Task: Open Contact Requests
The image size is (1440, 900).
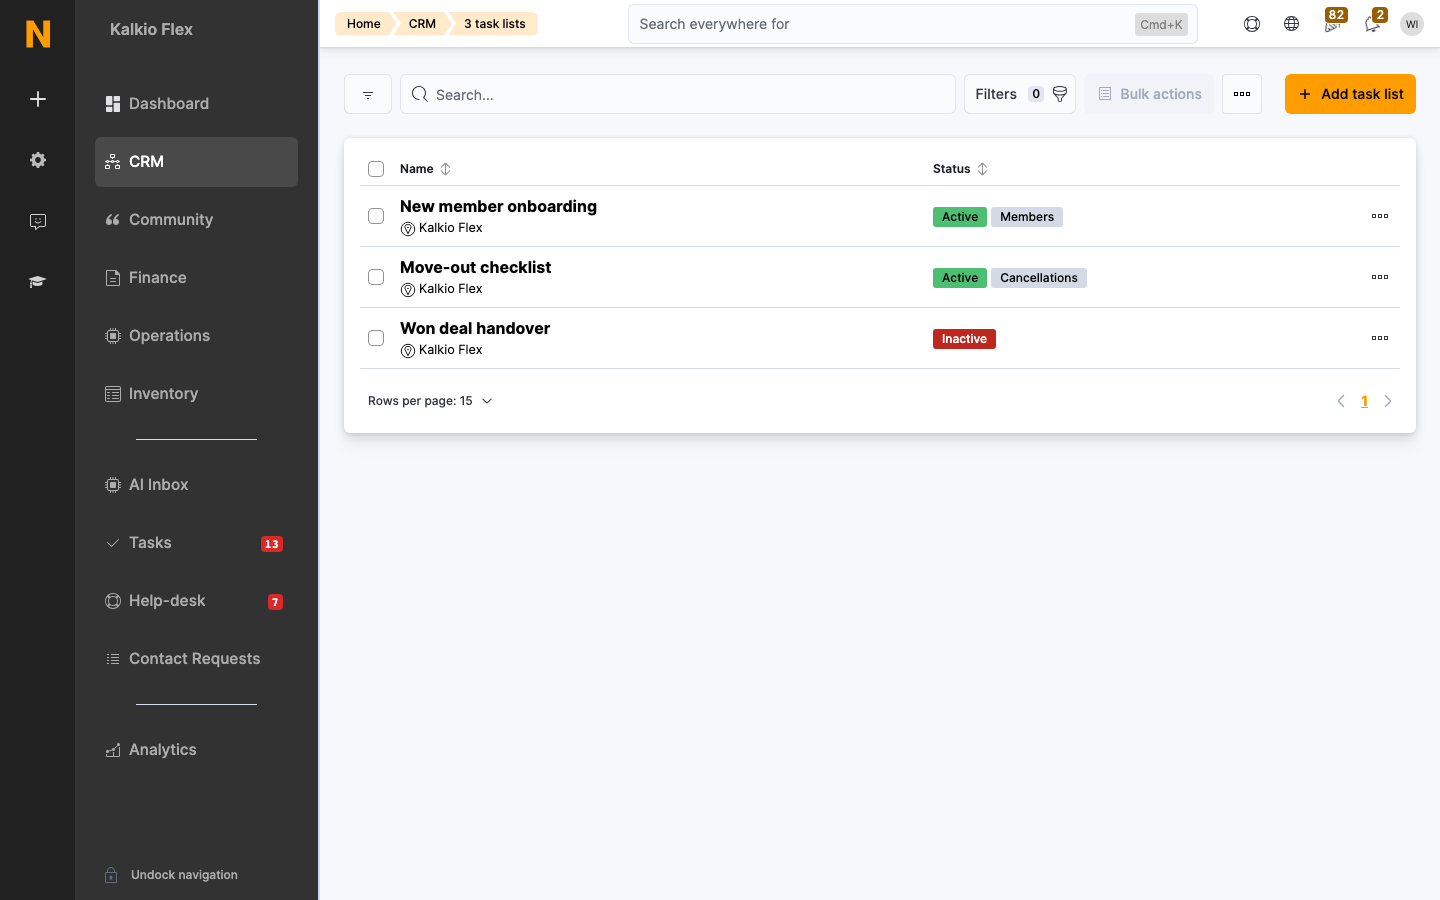Action: [x=196, y=659]
